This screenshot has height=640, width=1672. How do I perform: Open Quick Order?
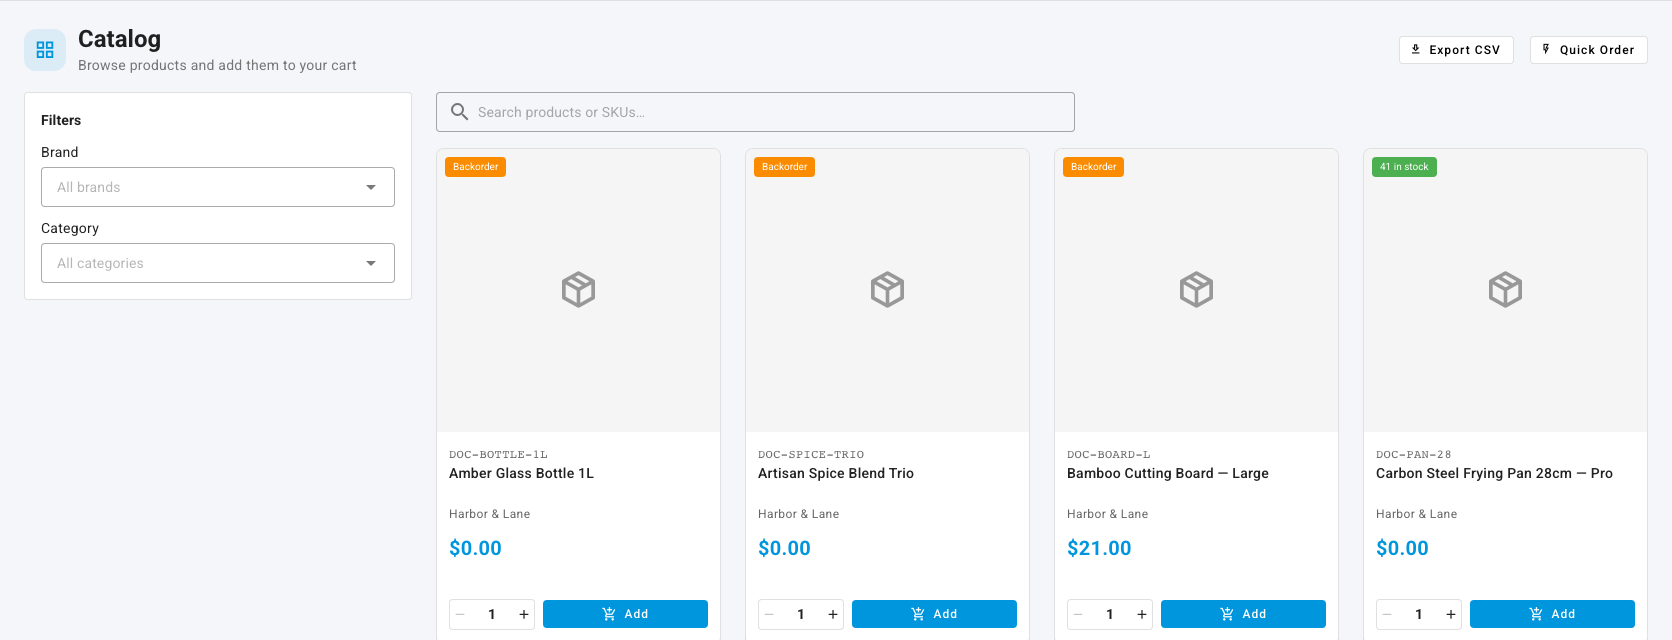tap(1588, 50)
